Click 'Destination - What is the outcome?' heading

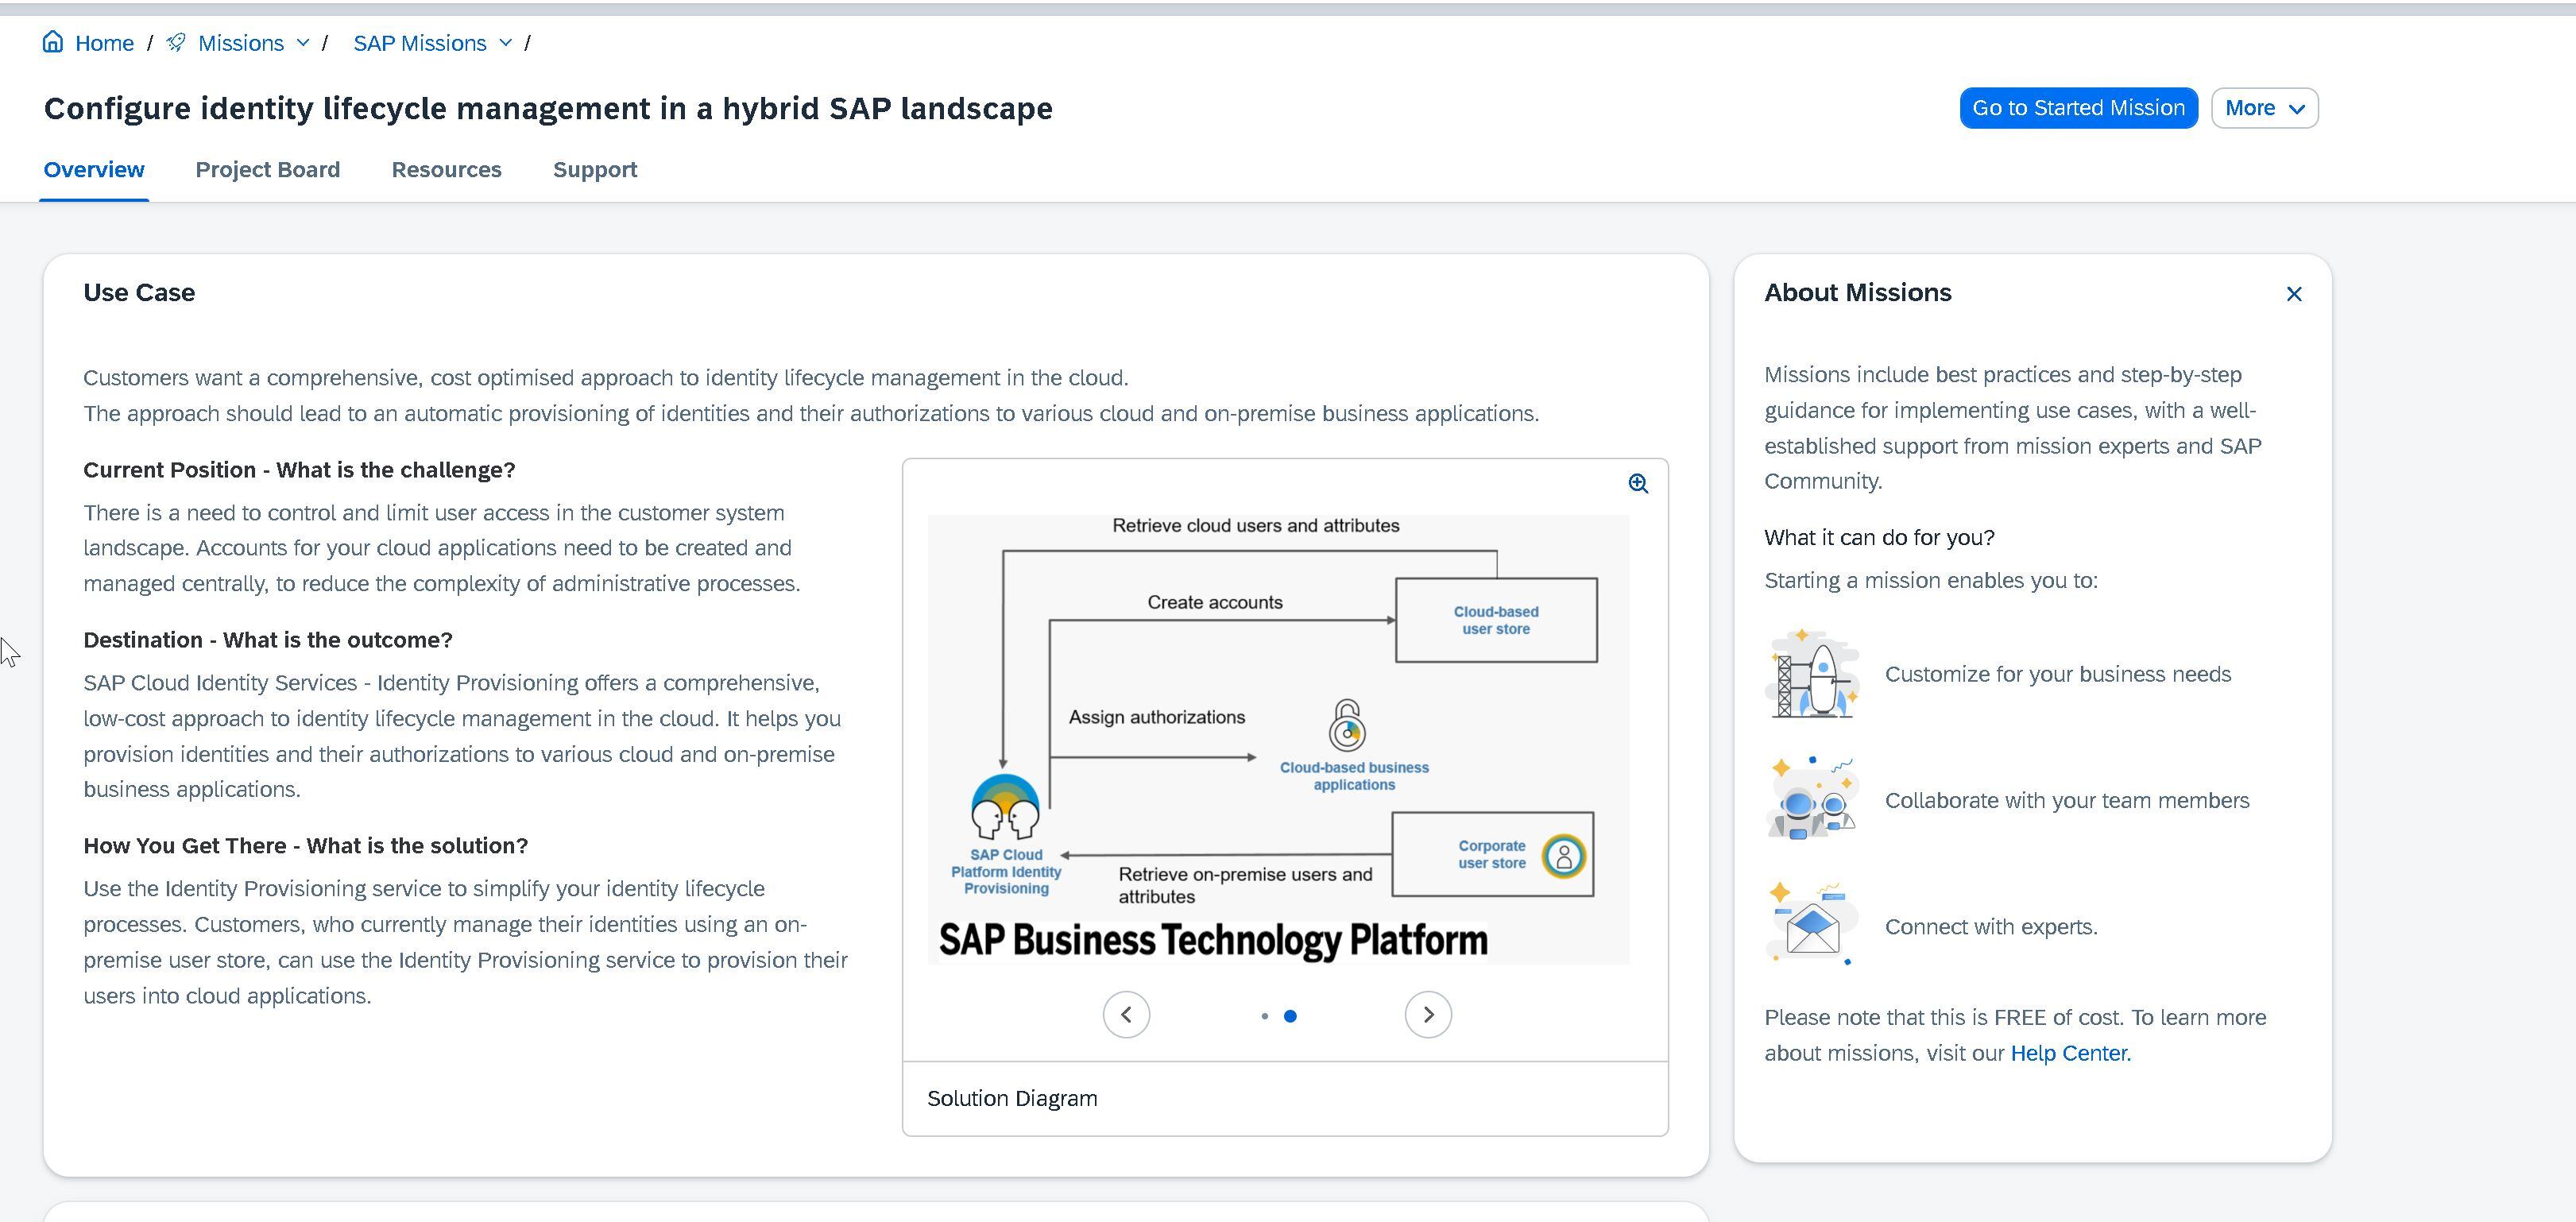(268, 640)
